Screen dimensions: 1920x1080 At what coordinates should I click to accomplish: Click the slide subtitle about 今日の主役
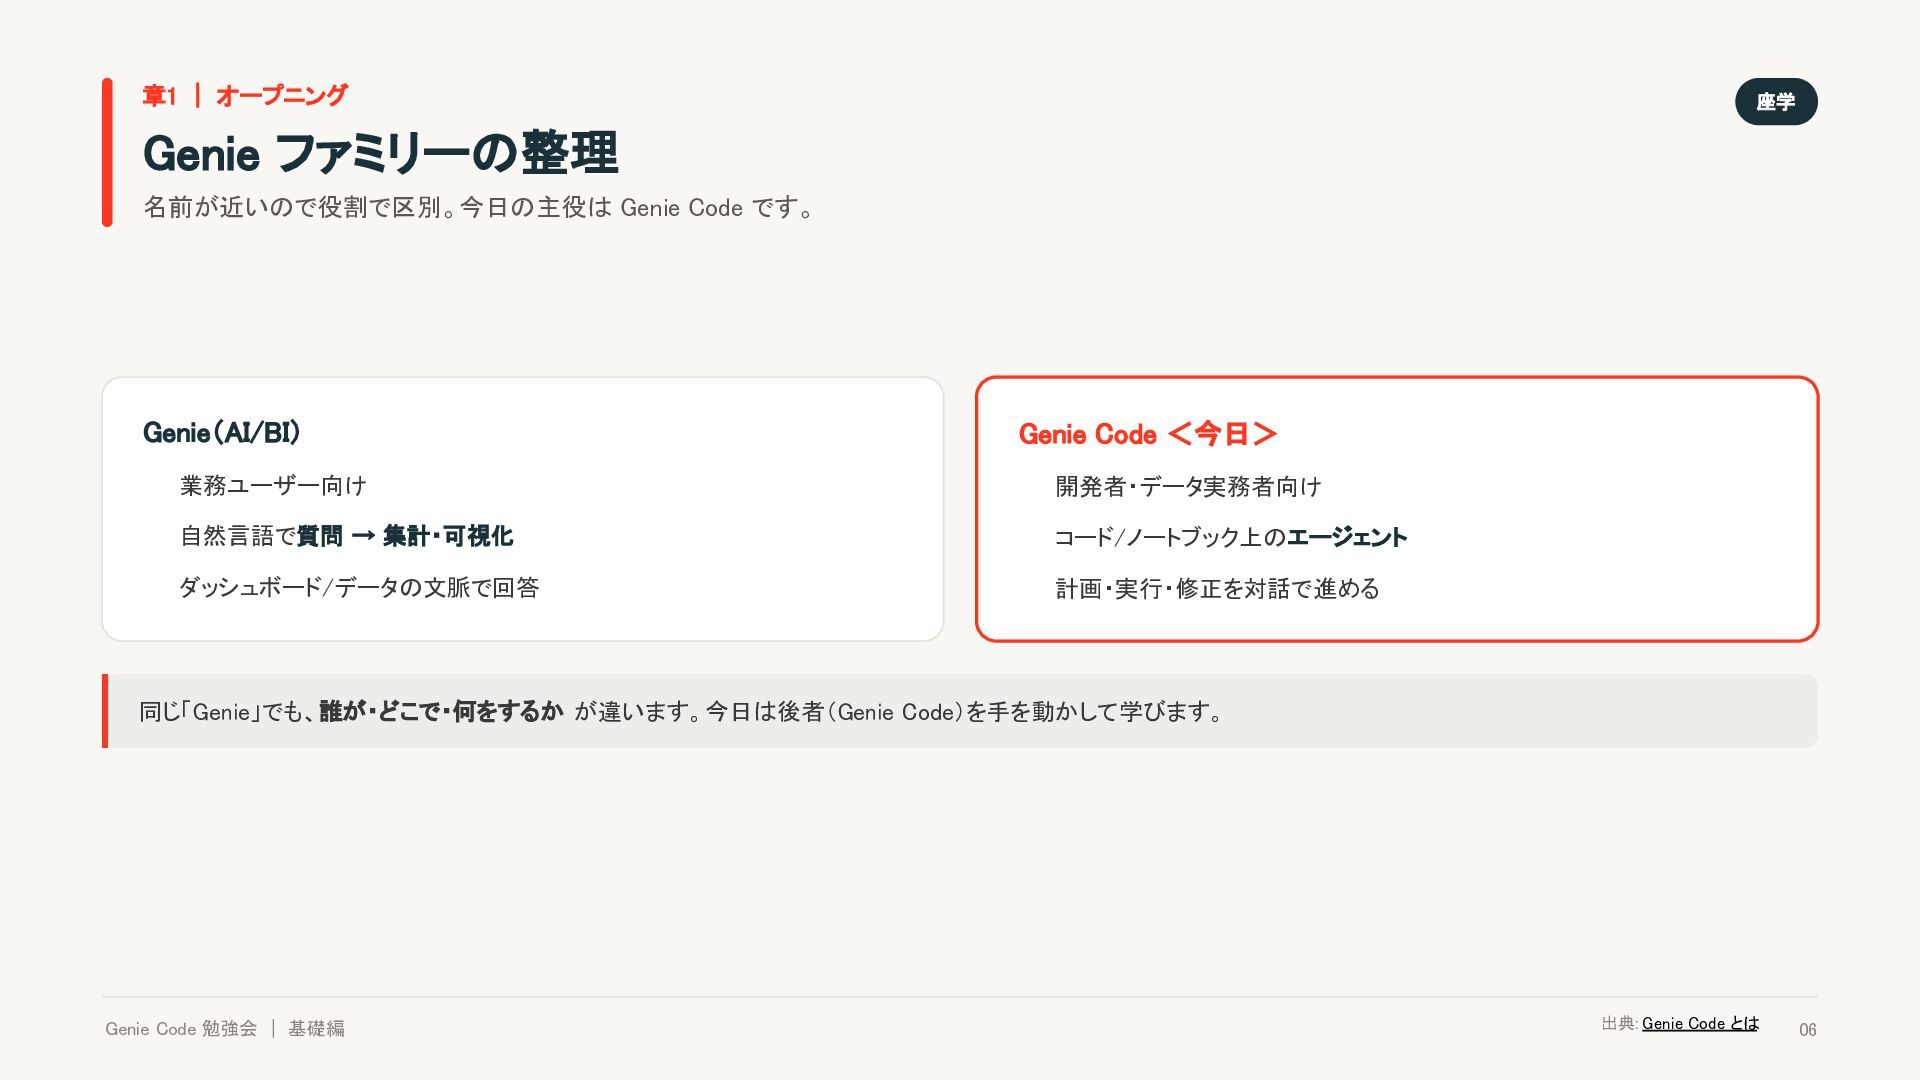[480, 208]
